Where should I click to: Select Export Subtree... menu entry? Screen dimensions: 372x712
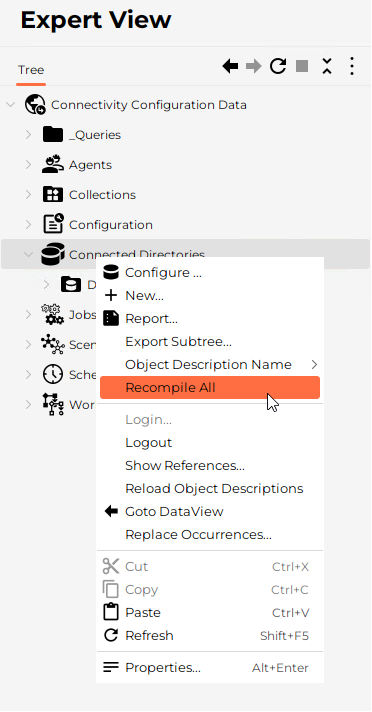(x=210, y=341)
